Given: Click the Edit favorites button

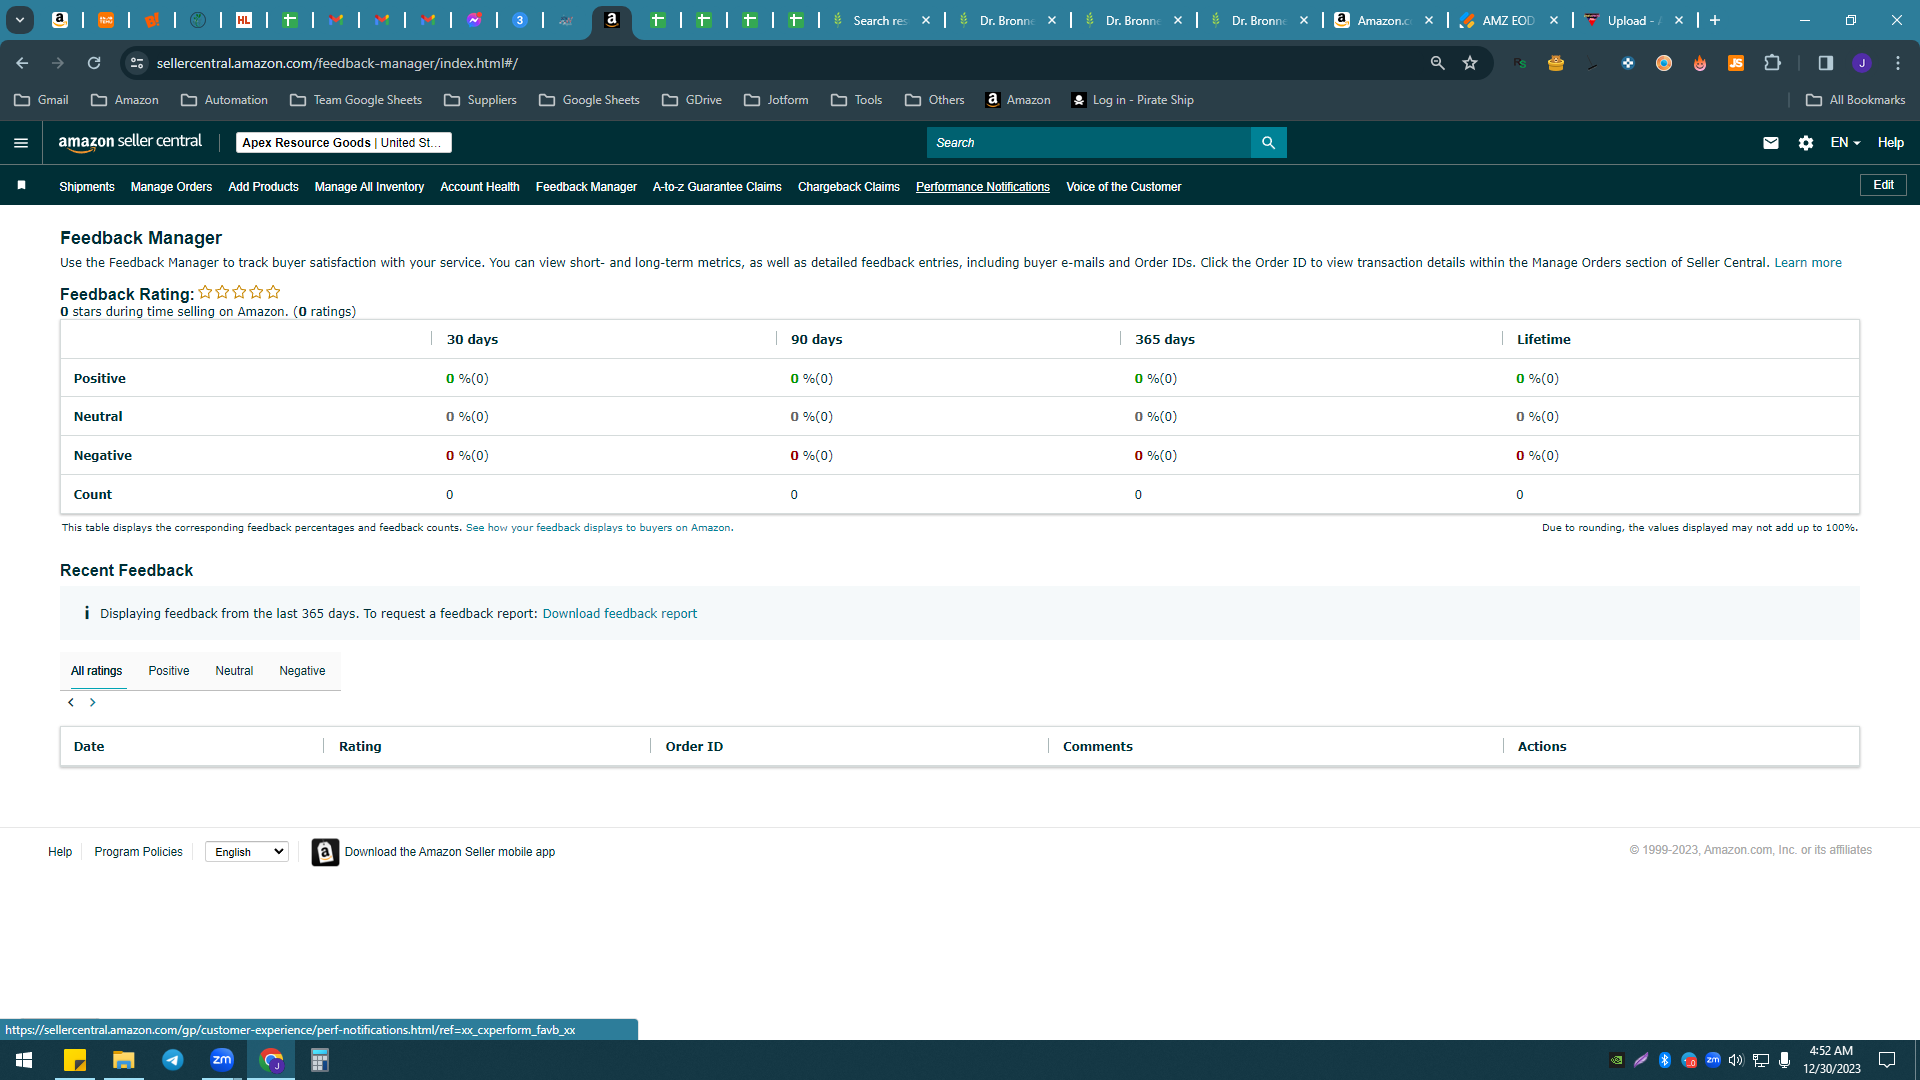Looking at the screenshot, I should coord(1883,185).
